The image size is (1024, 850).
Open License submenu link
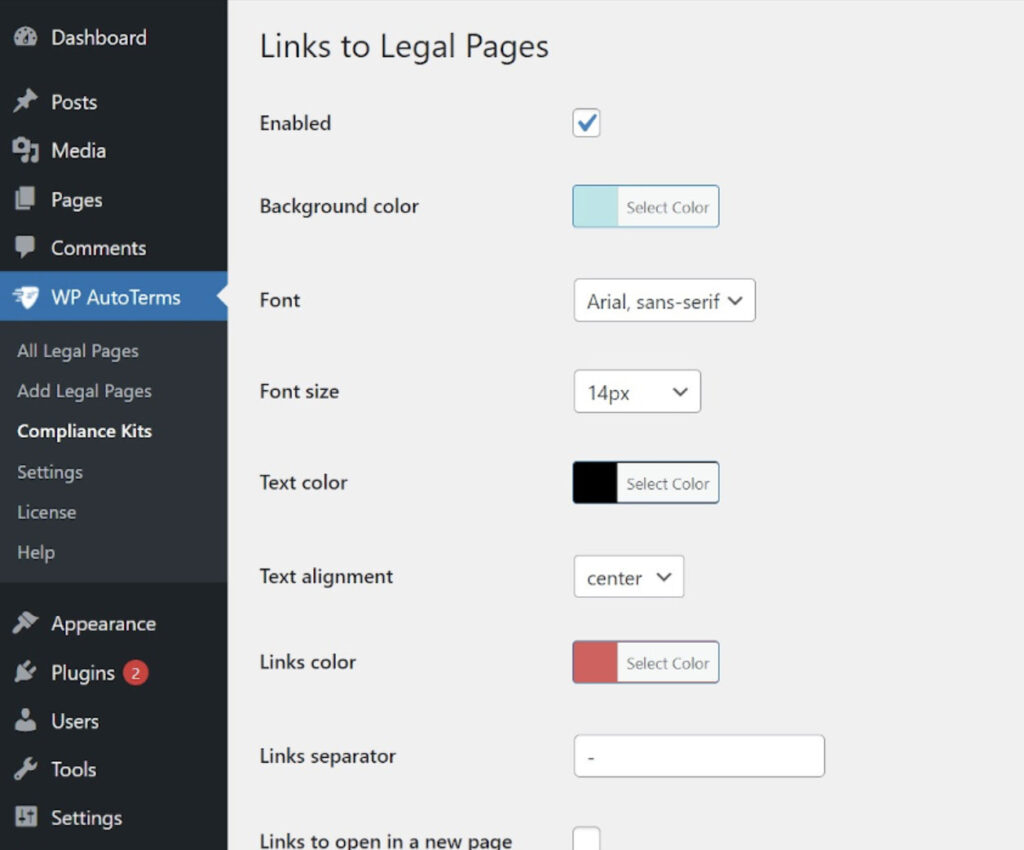point(46,512)
